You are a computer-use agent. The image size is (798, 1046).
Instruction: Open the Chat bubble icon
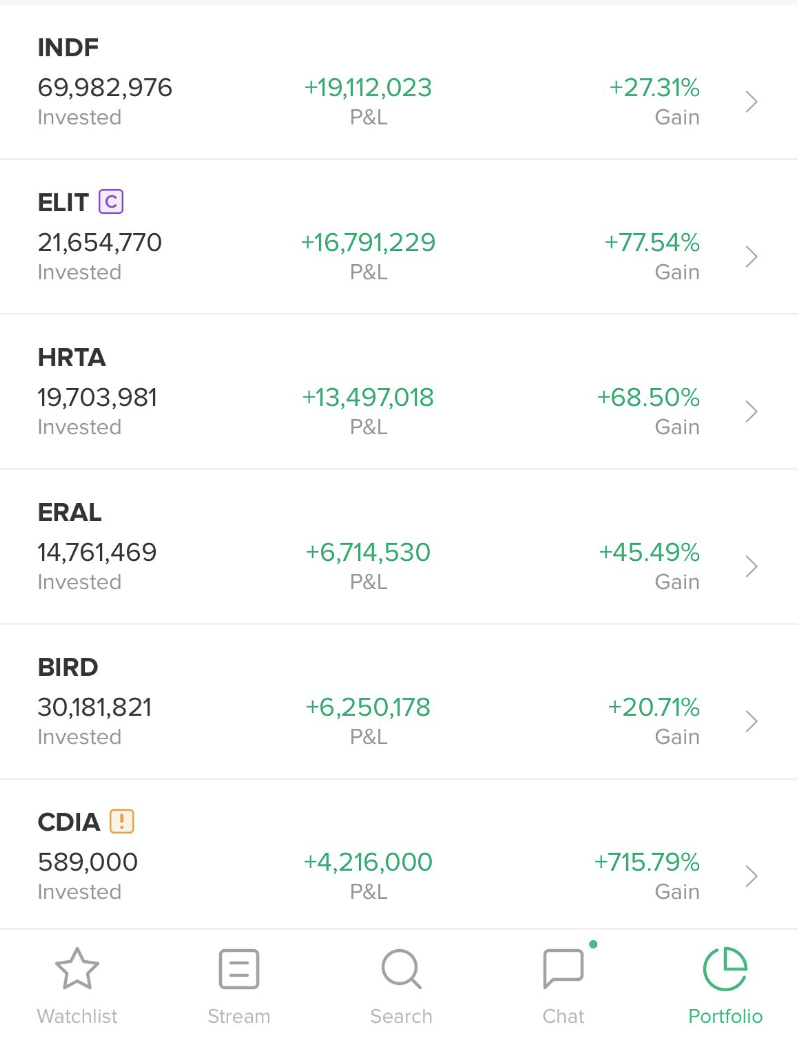(x=563, y=969)
